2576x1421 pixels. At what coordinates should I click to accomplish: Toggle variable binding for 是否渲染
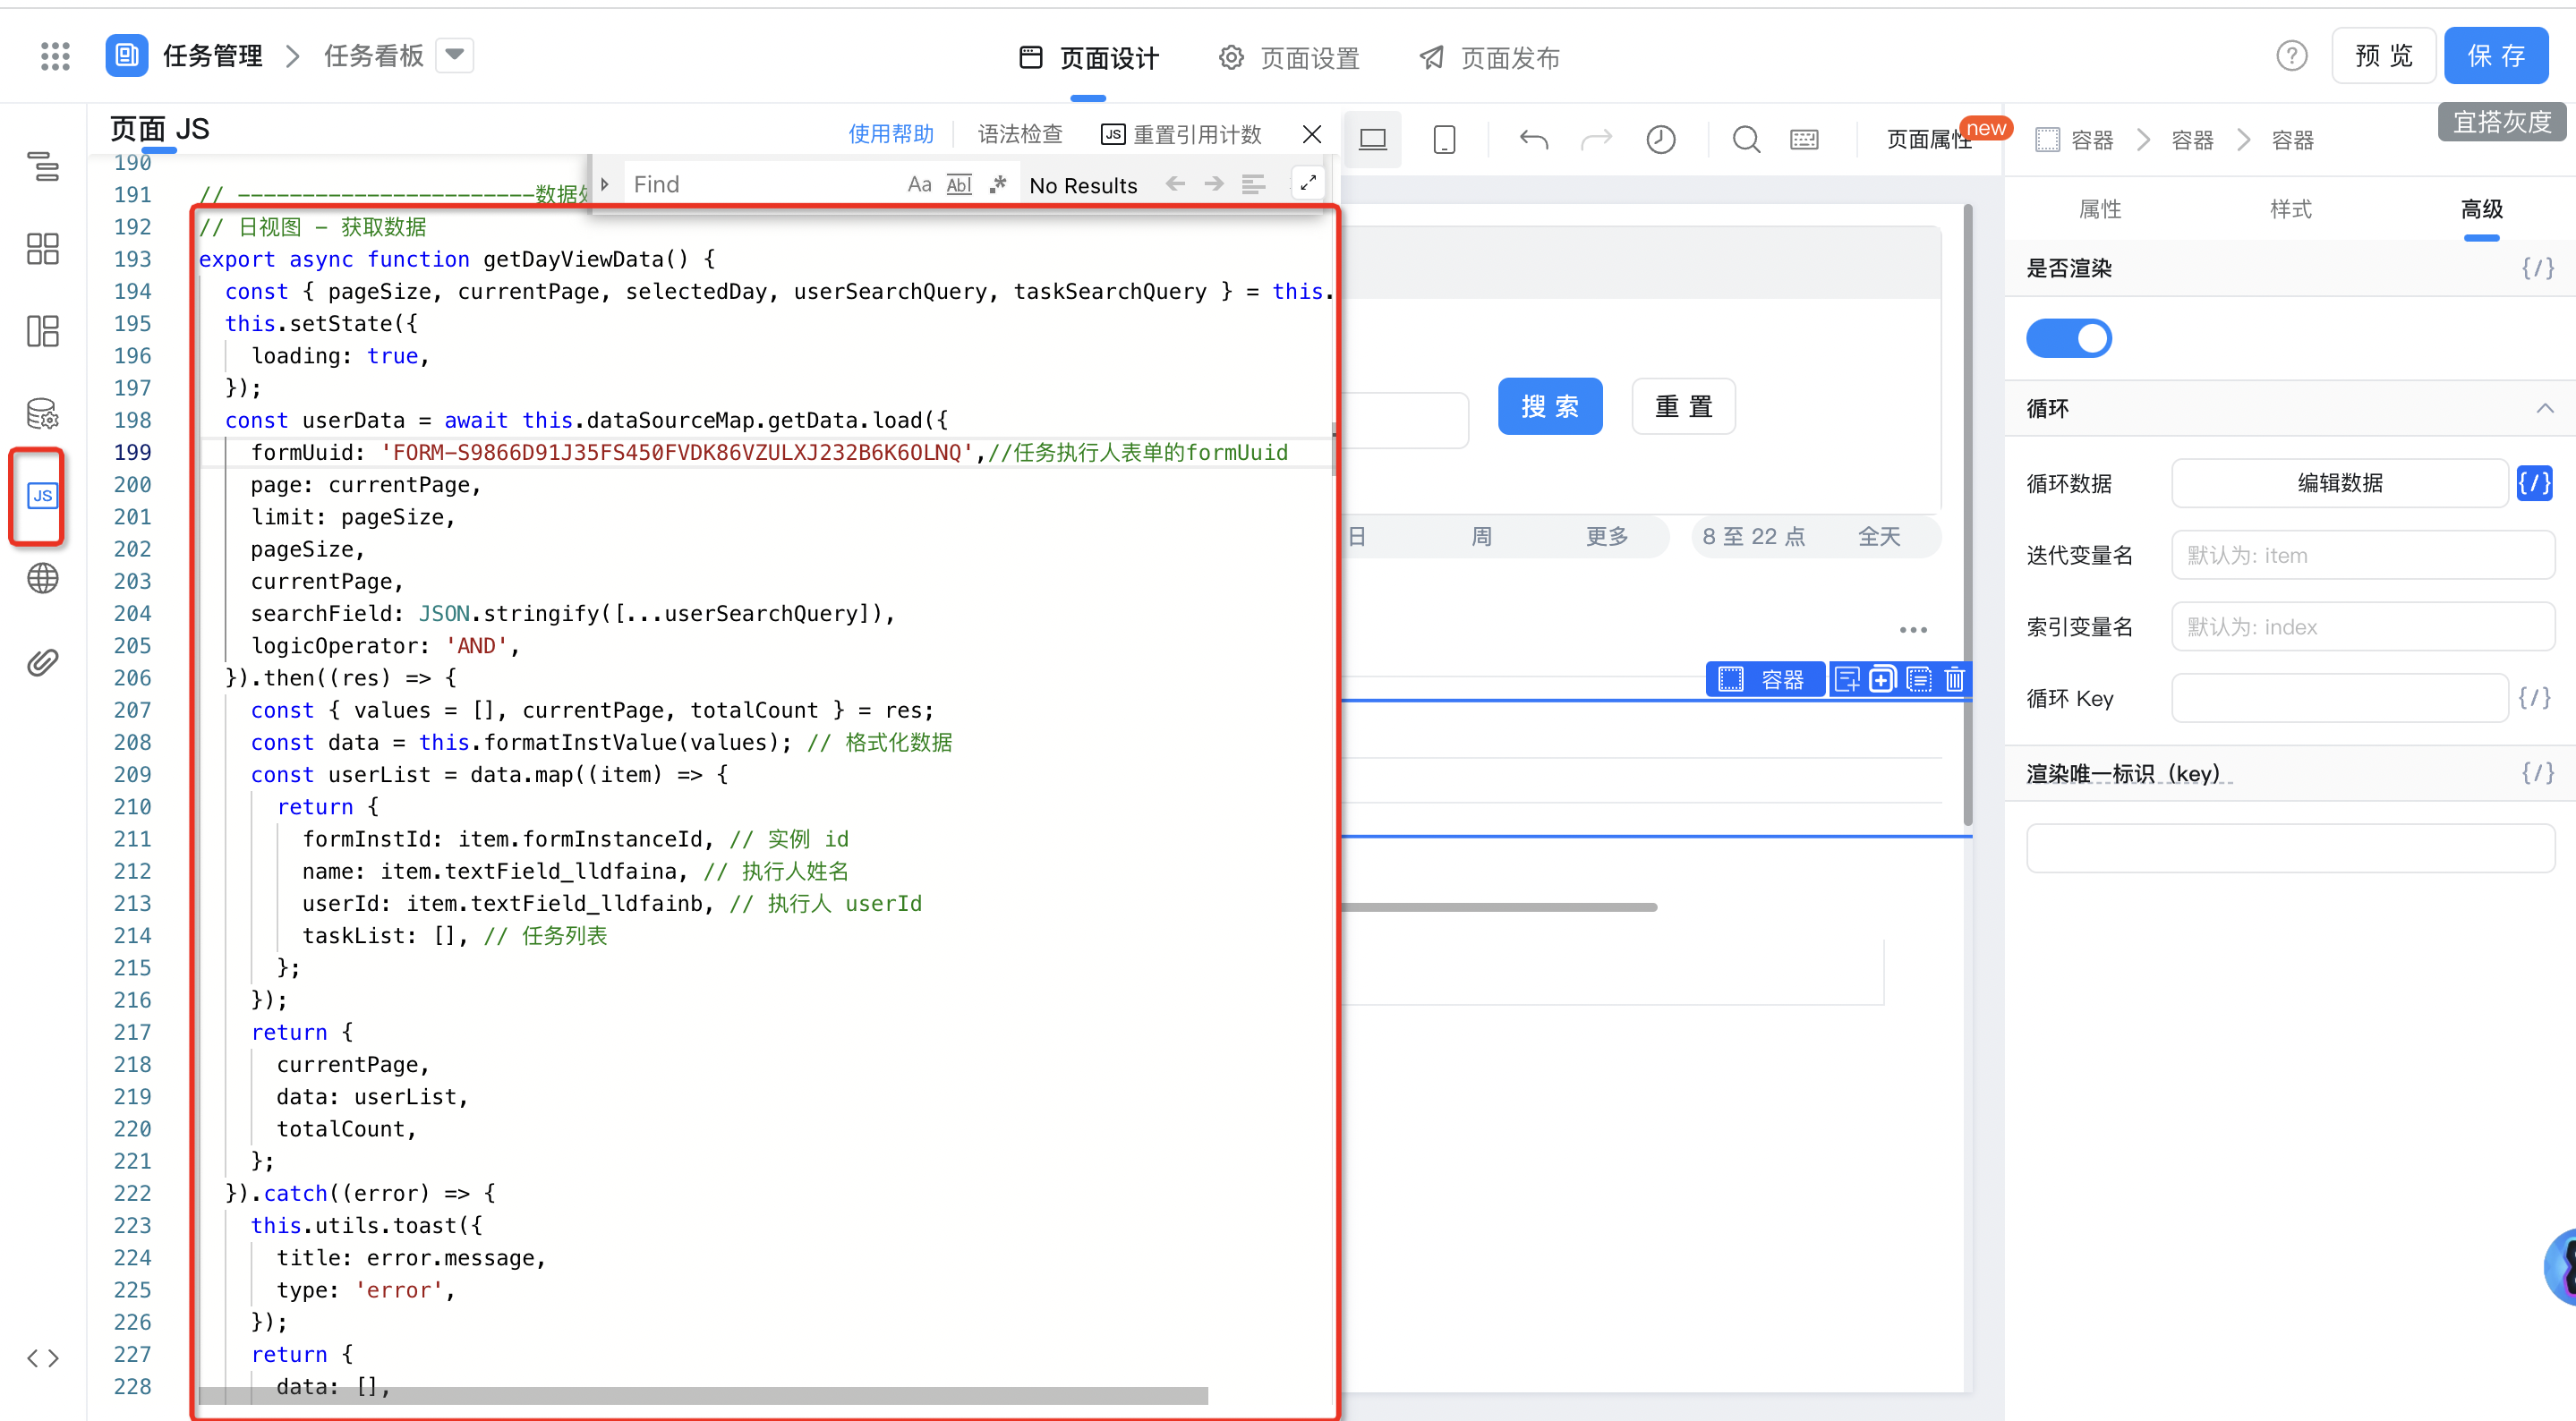click(x=2538, y=268)
